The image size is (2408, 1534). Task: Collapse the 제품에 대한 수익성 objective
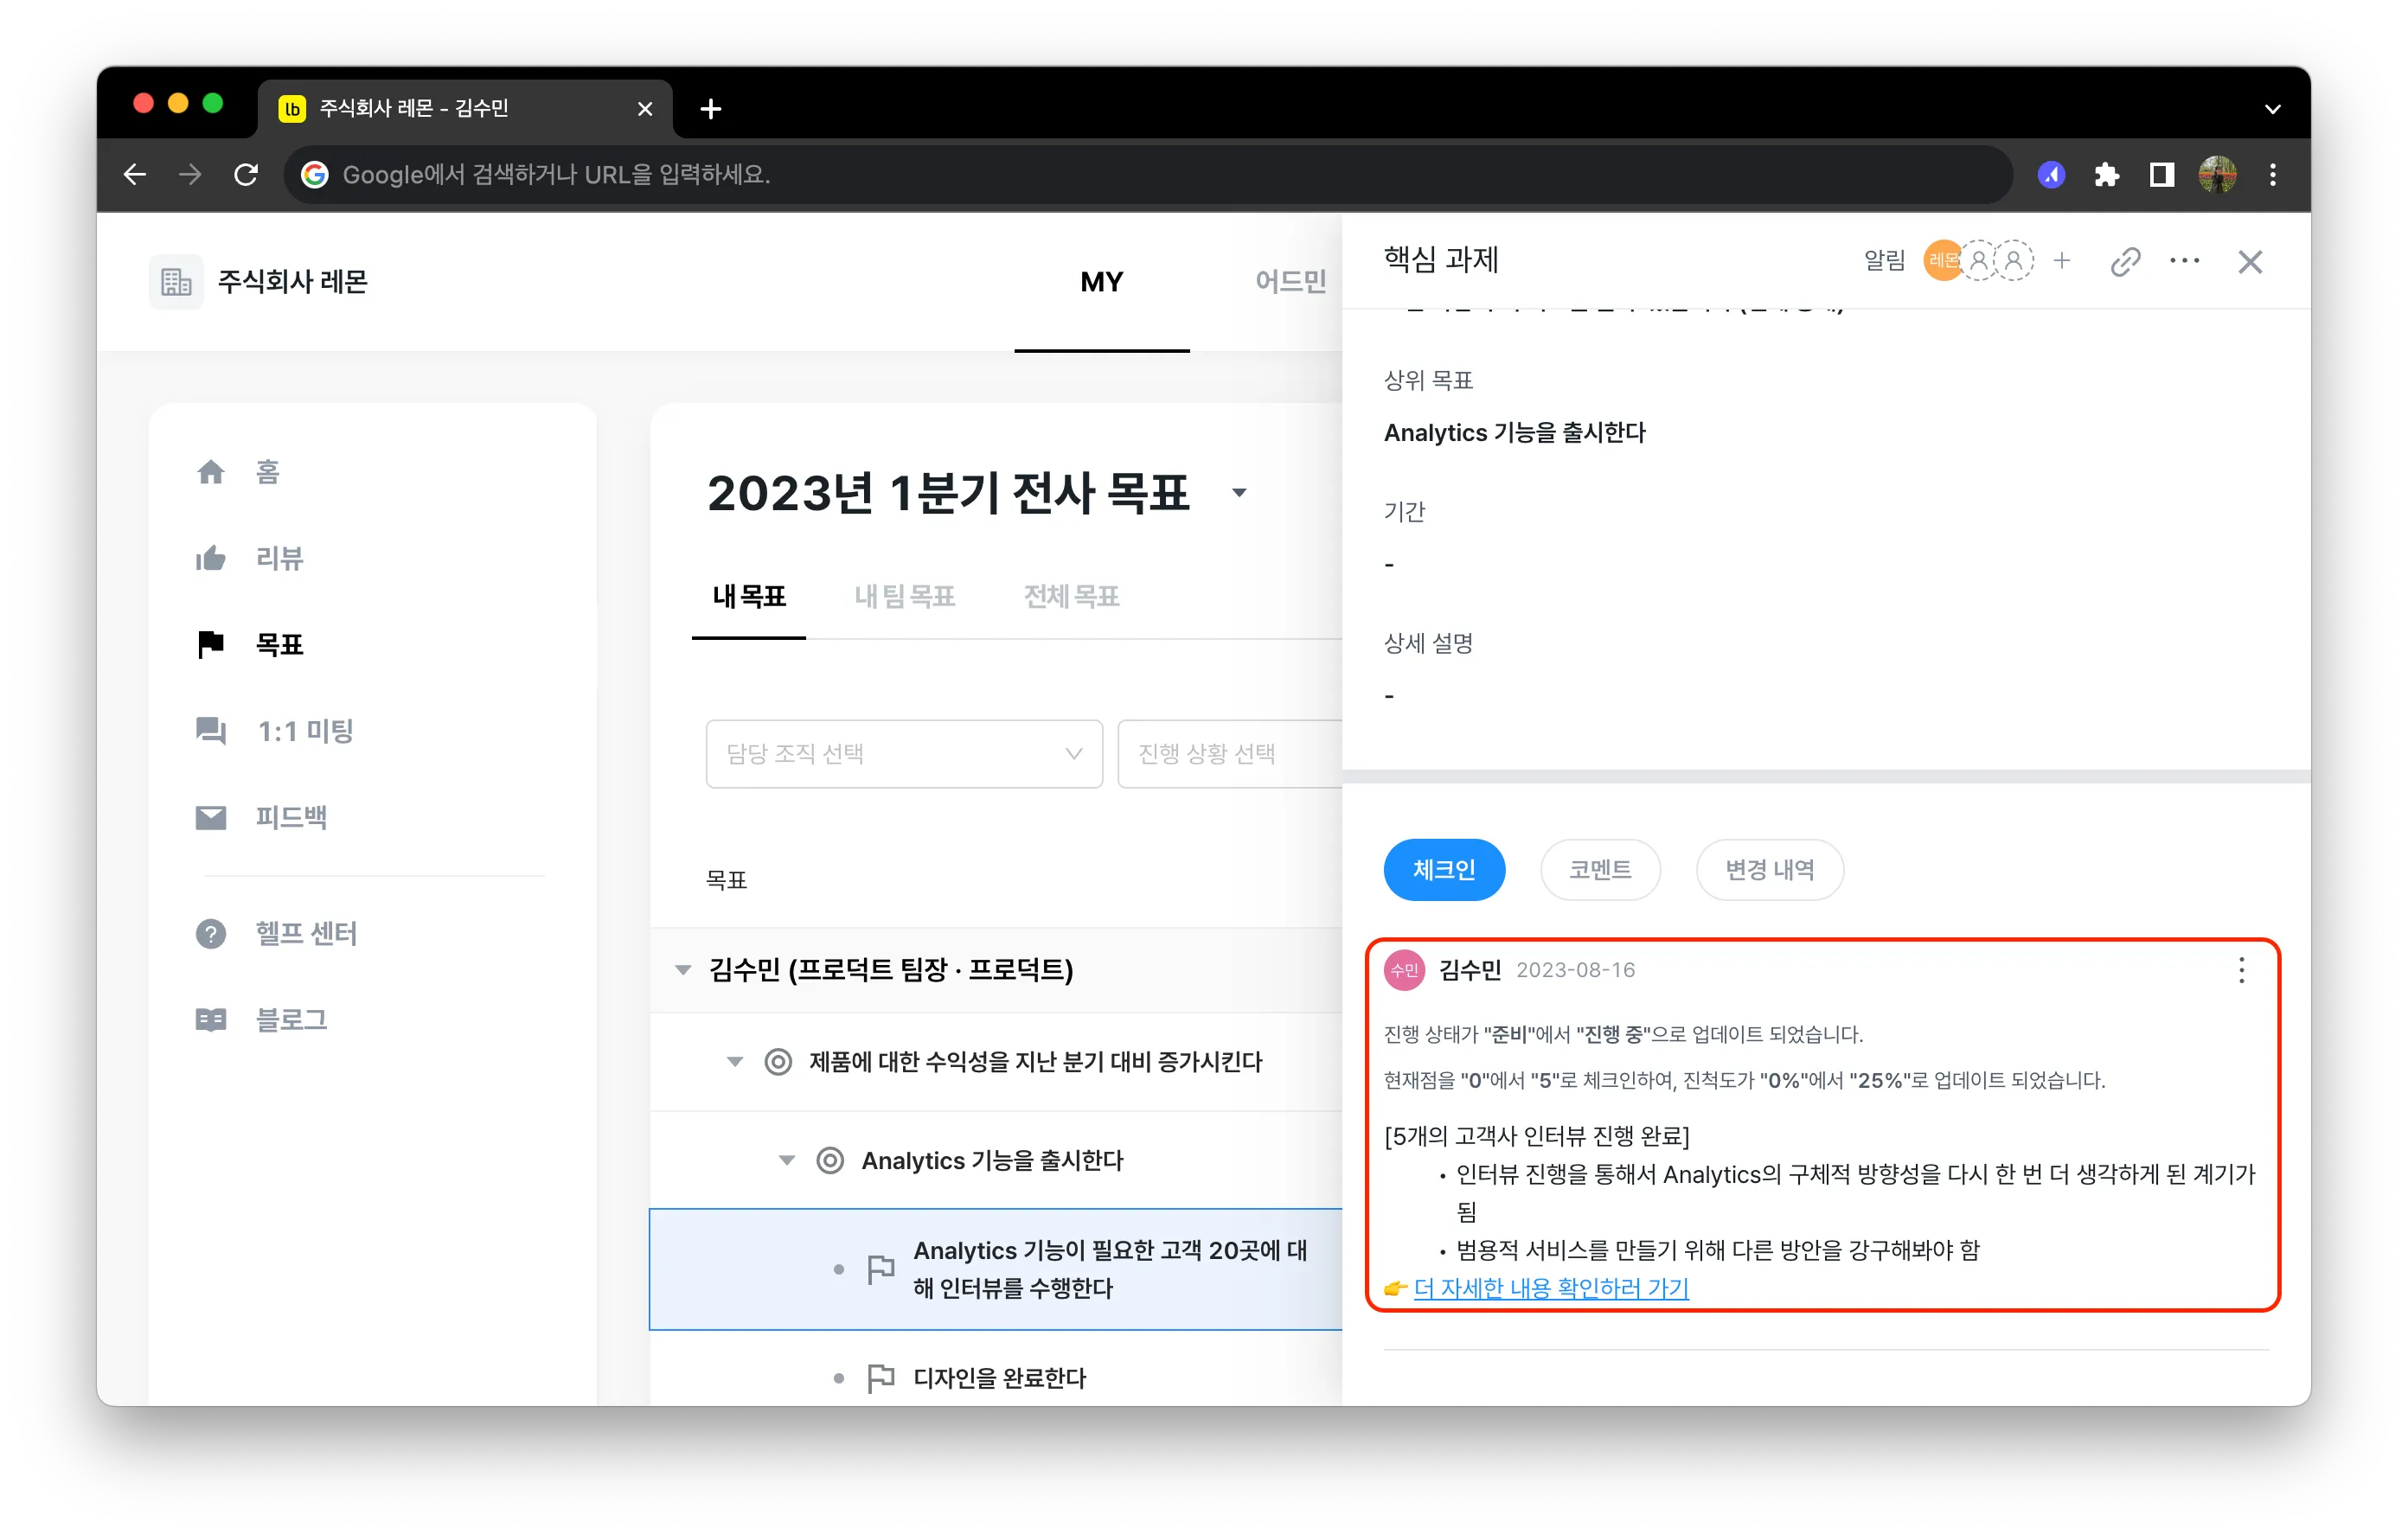click(x=735, y=1061)
